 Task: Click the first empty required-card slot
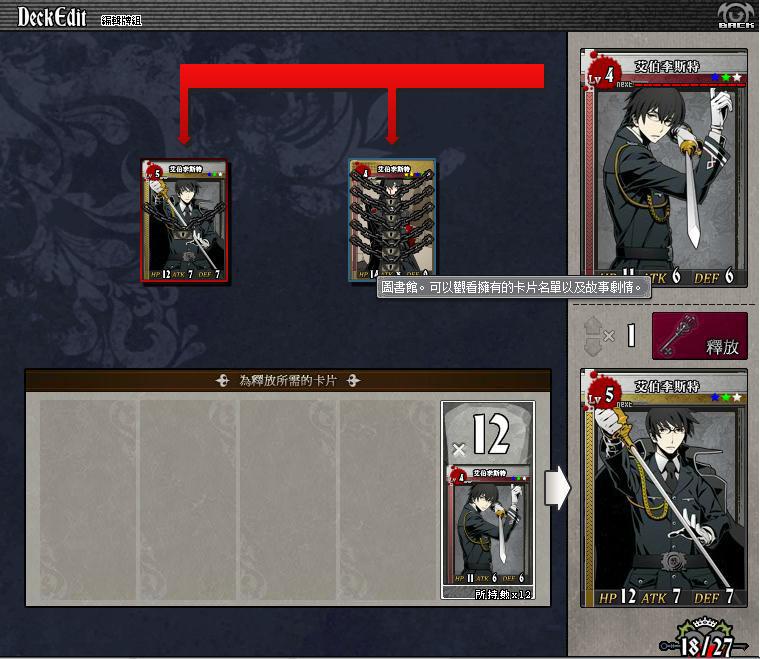[x=88, y=500]
